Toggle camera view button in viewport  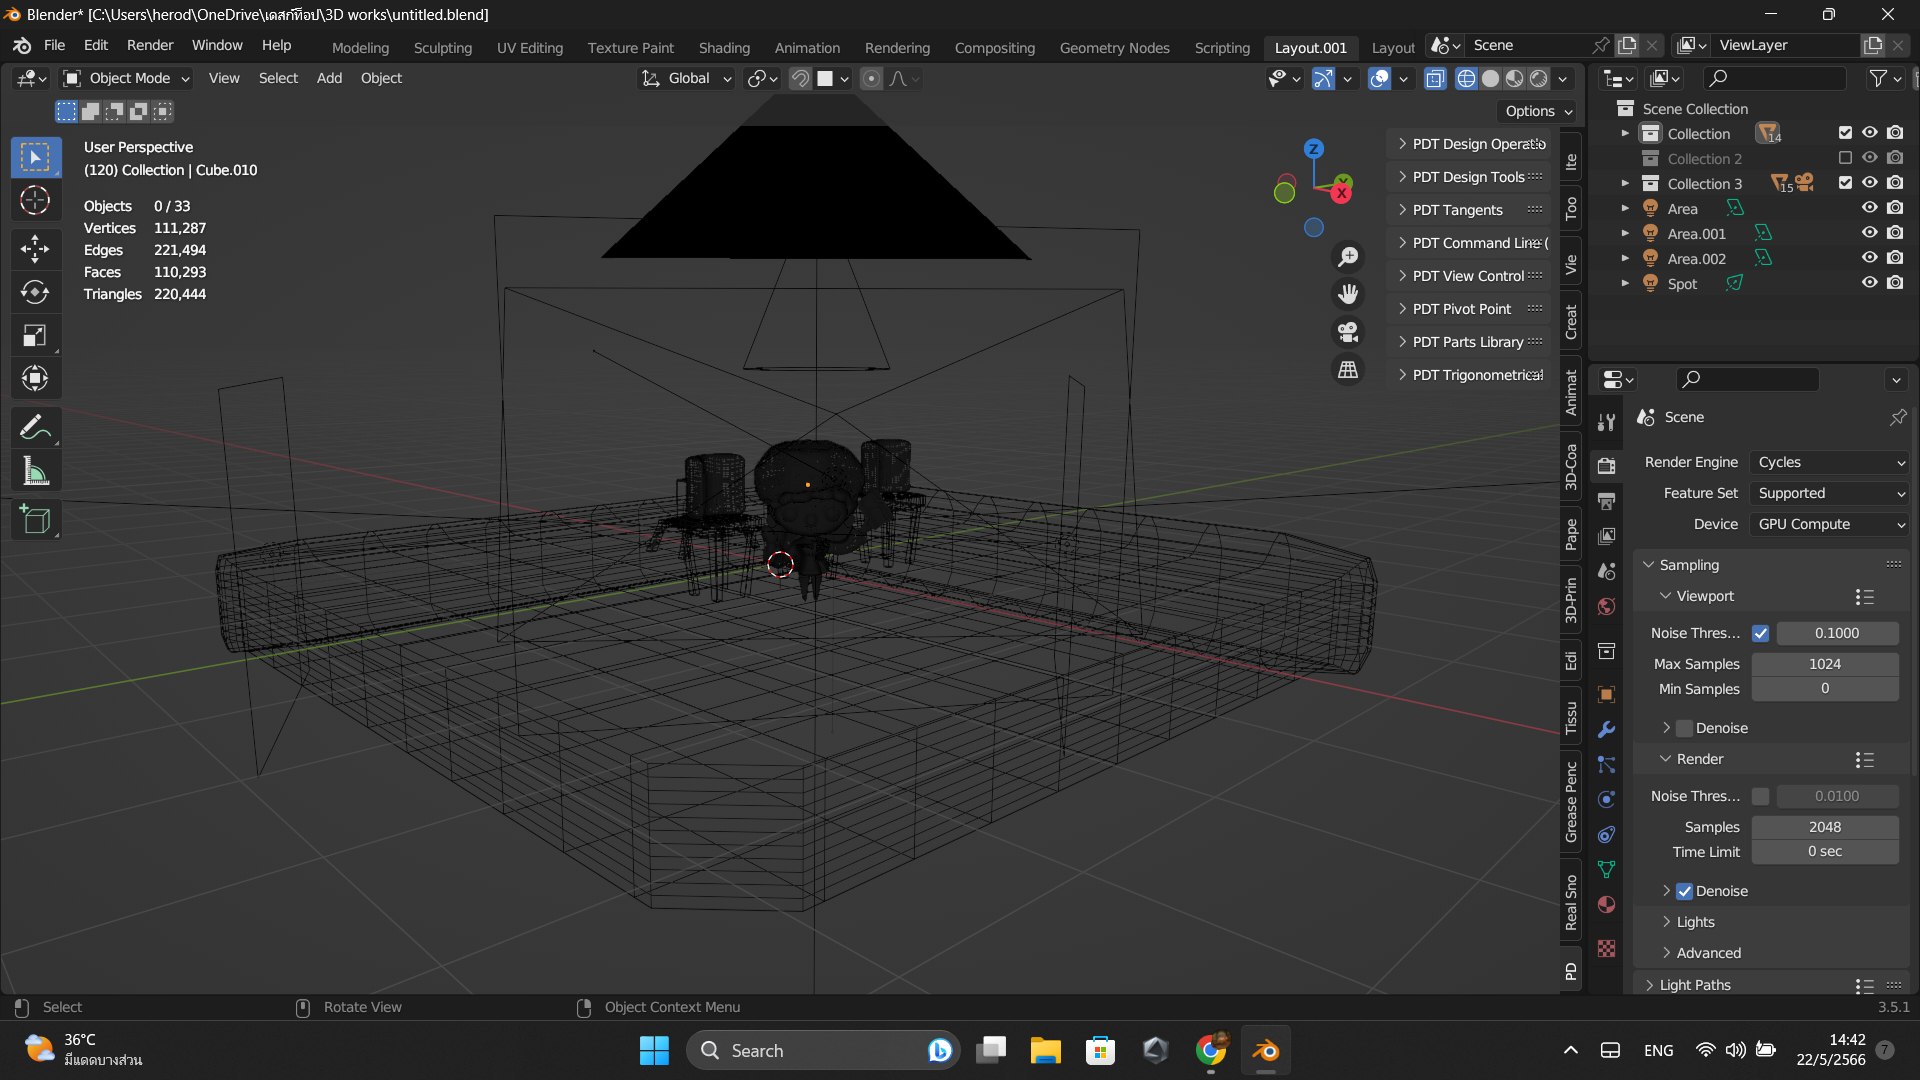(x=1348, y=332)
